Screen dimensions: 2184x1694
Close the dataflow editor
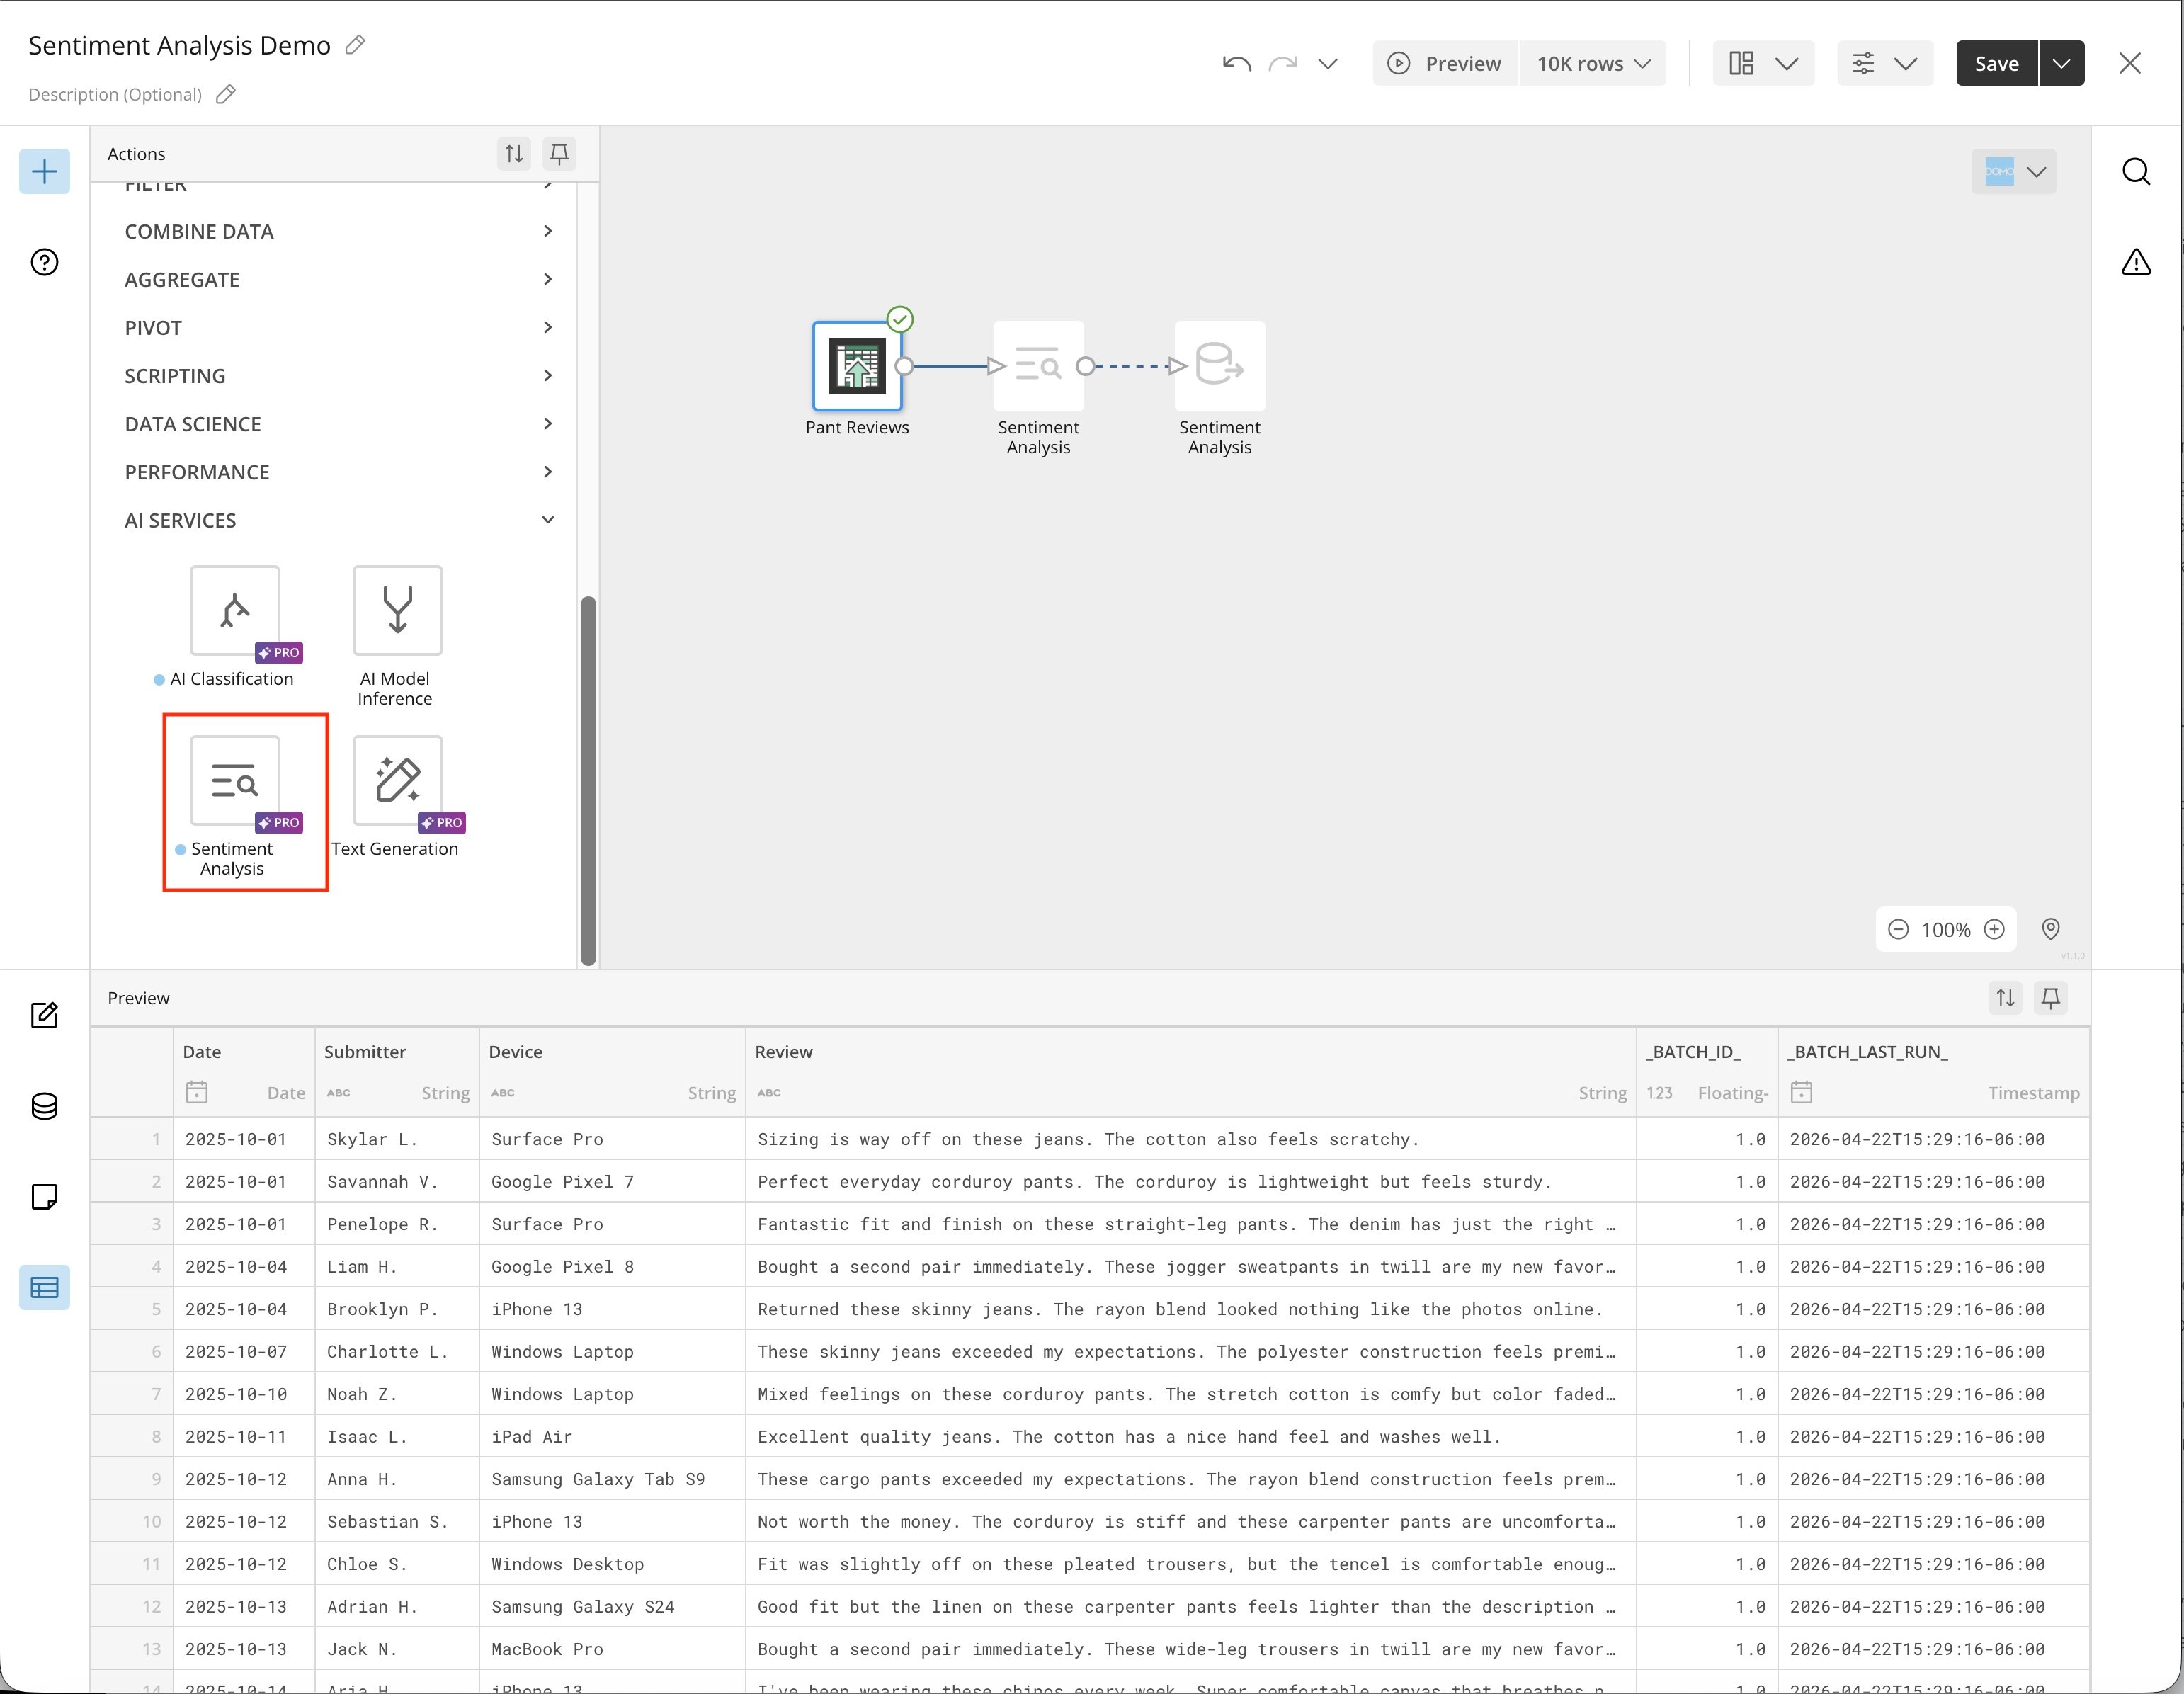(2130, 63)
